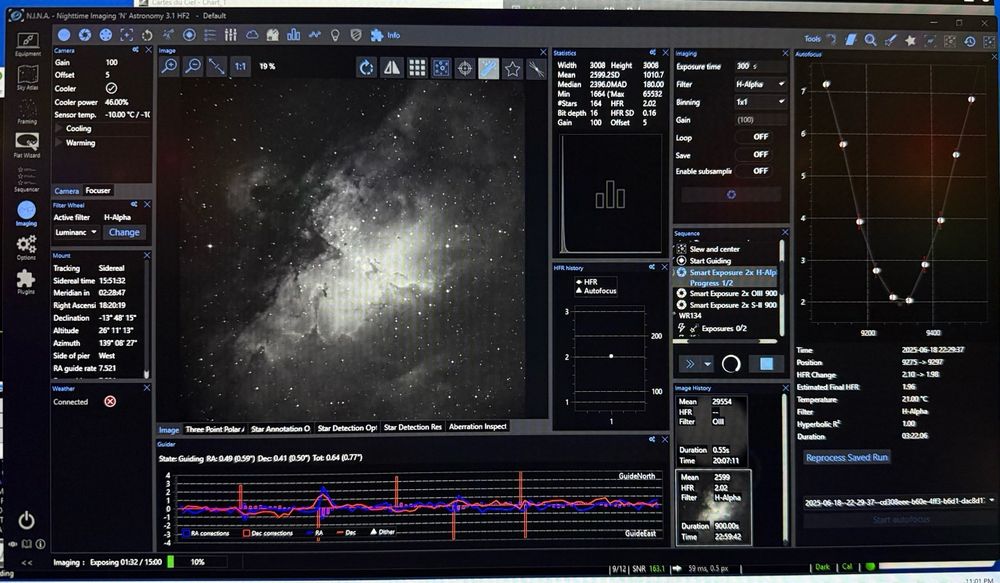This screenshot has height=583, width=1000.
Task: Open the Flat Wizard section
Action: (27, 145)
